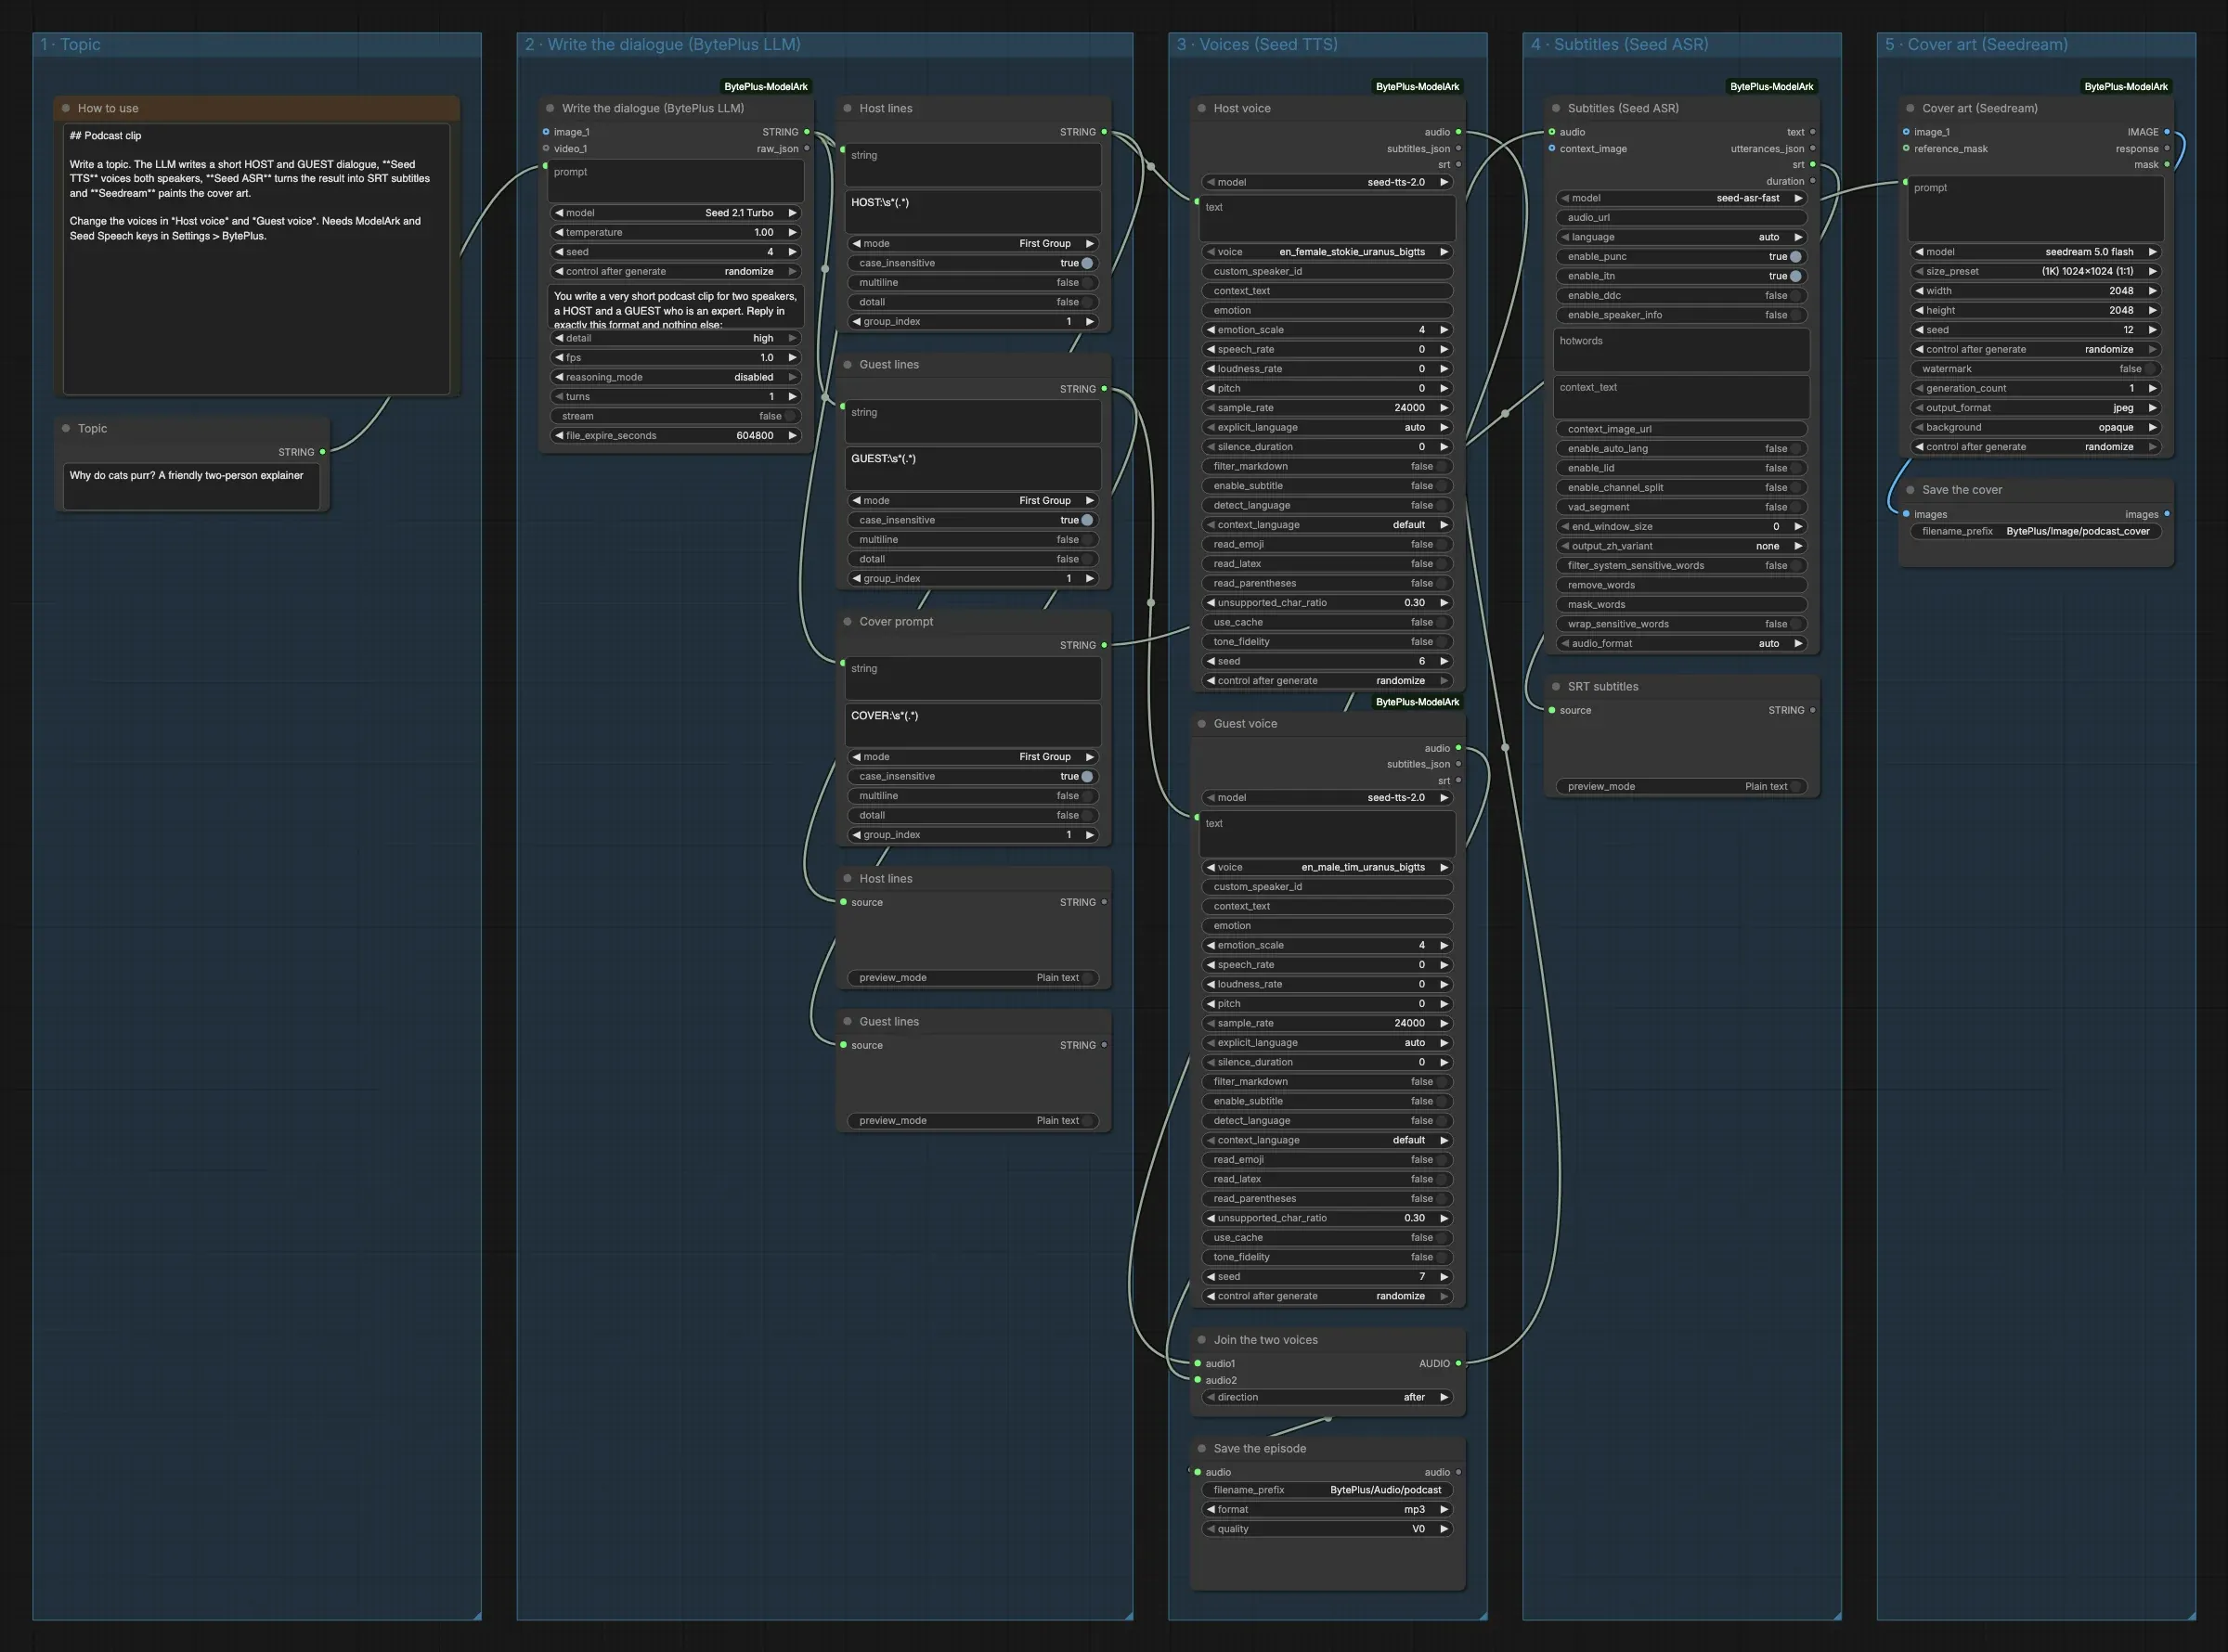2228x1652 pixels.
Task: Collapse the Host voice node with its title dot
Action: 1202,108
